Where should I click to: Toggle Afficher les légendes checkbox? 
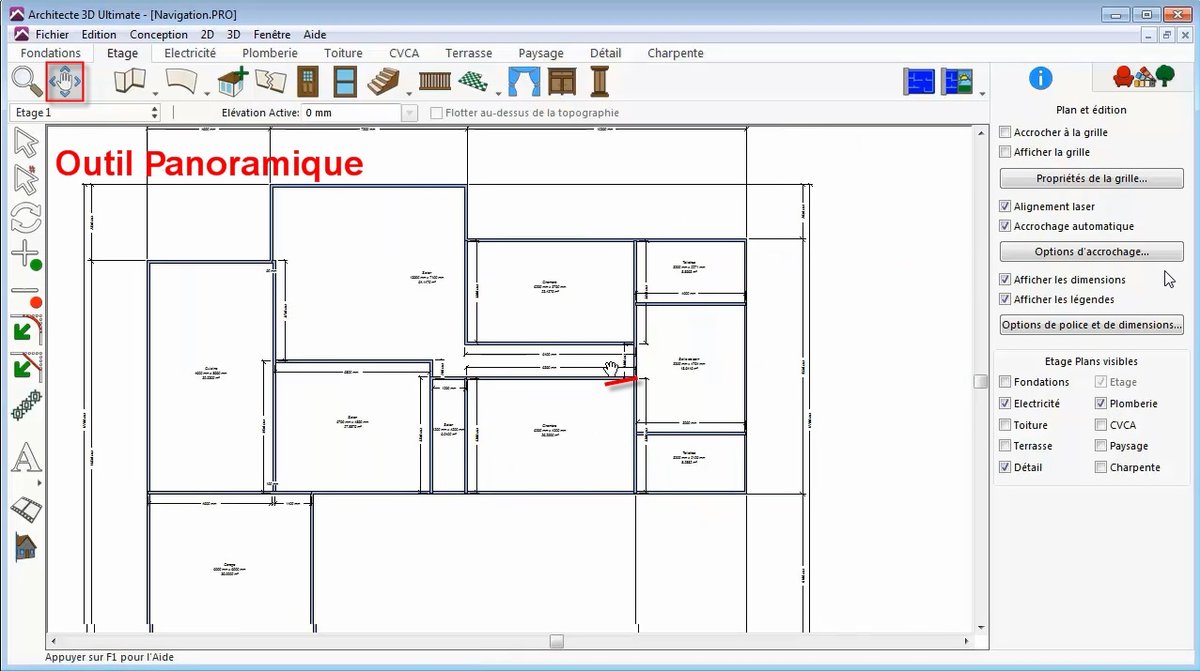[x=1006, y=299]
